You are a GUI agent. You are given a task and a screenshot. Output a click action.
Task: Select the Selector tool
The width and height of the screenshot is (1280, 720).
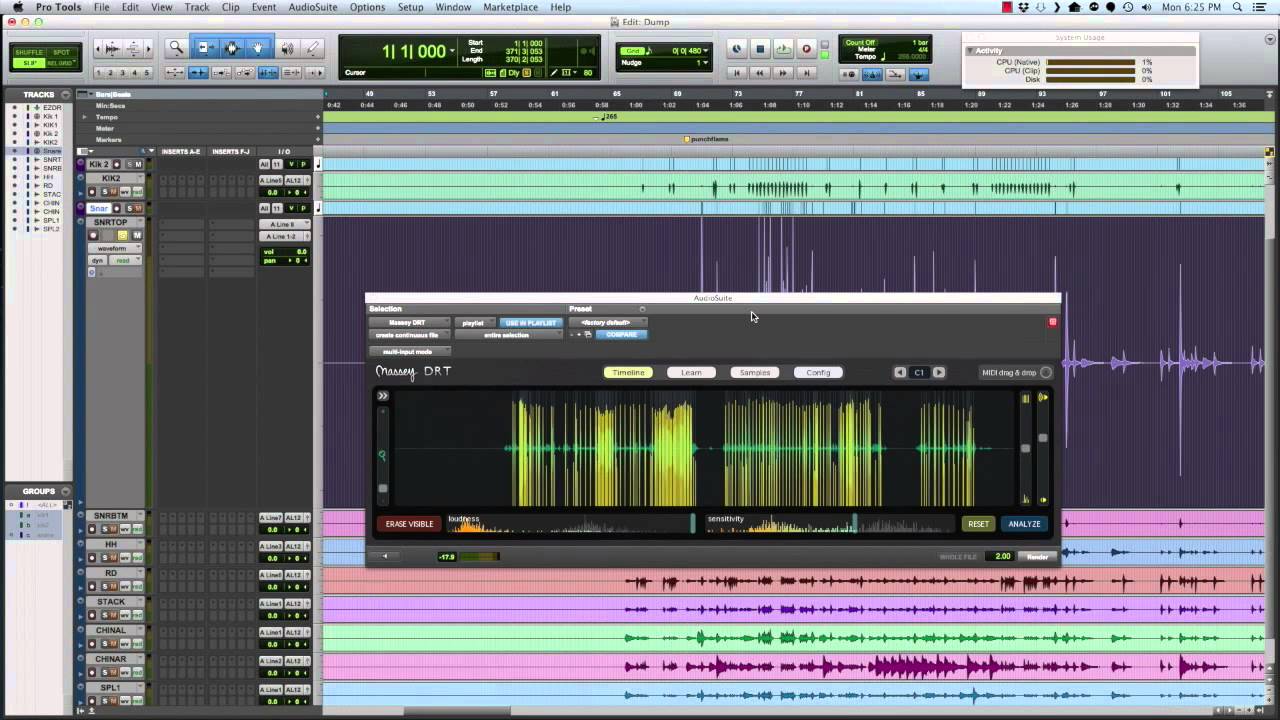(232, 47)
